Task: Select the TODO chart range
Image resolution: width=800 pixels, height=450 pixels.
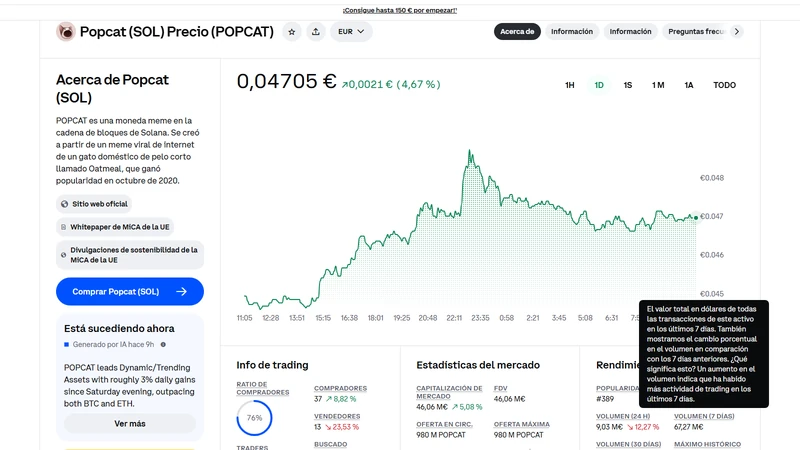Action: tap(724, 85)
